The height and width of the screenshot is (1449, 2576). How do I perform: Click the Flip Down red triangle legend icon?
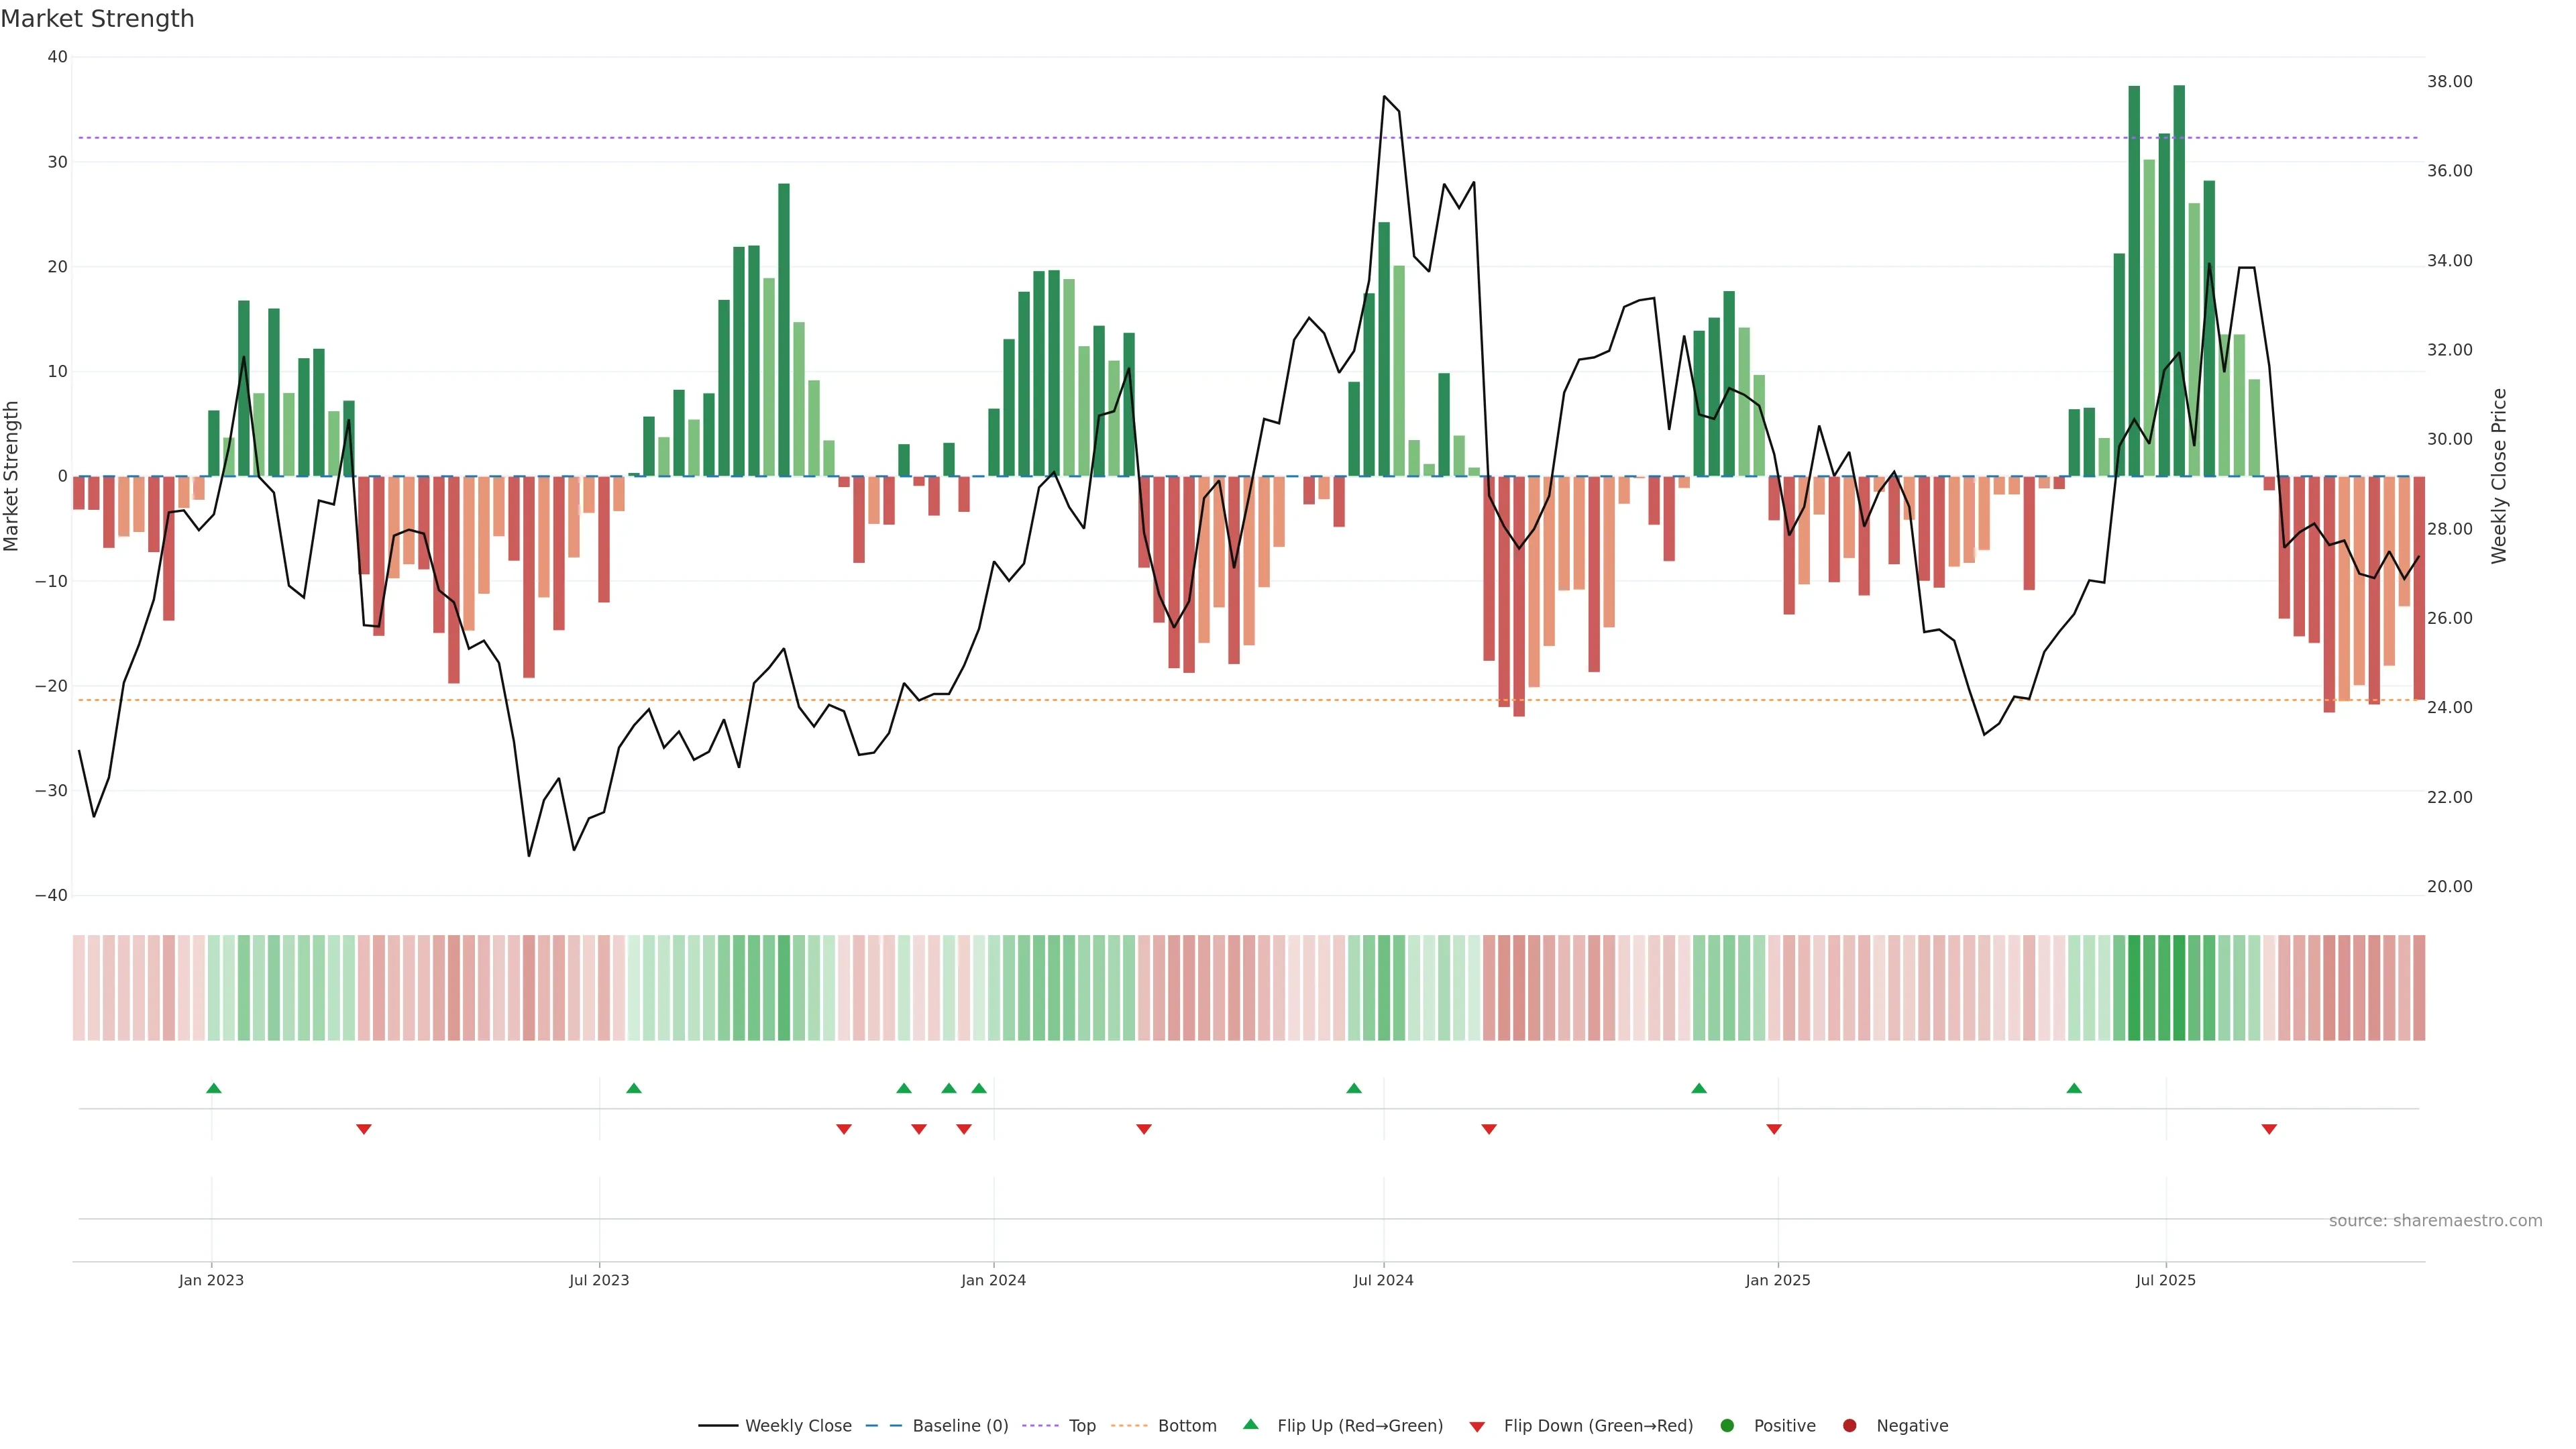pos(1477,1427)
